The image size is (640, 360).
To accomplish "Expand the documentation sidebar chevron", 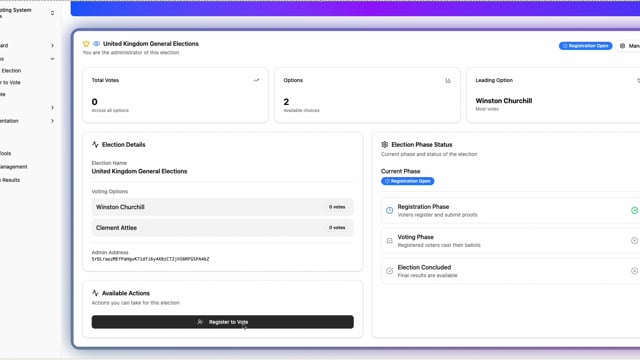I will click(52, 121).
